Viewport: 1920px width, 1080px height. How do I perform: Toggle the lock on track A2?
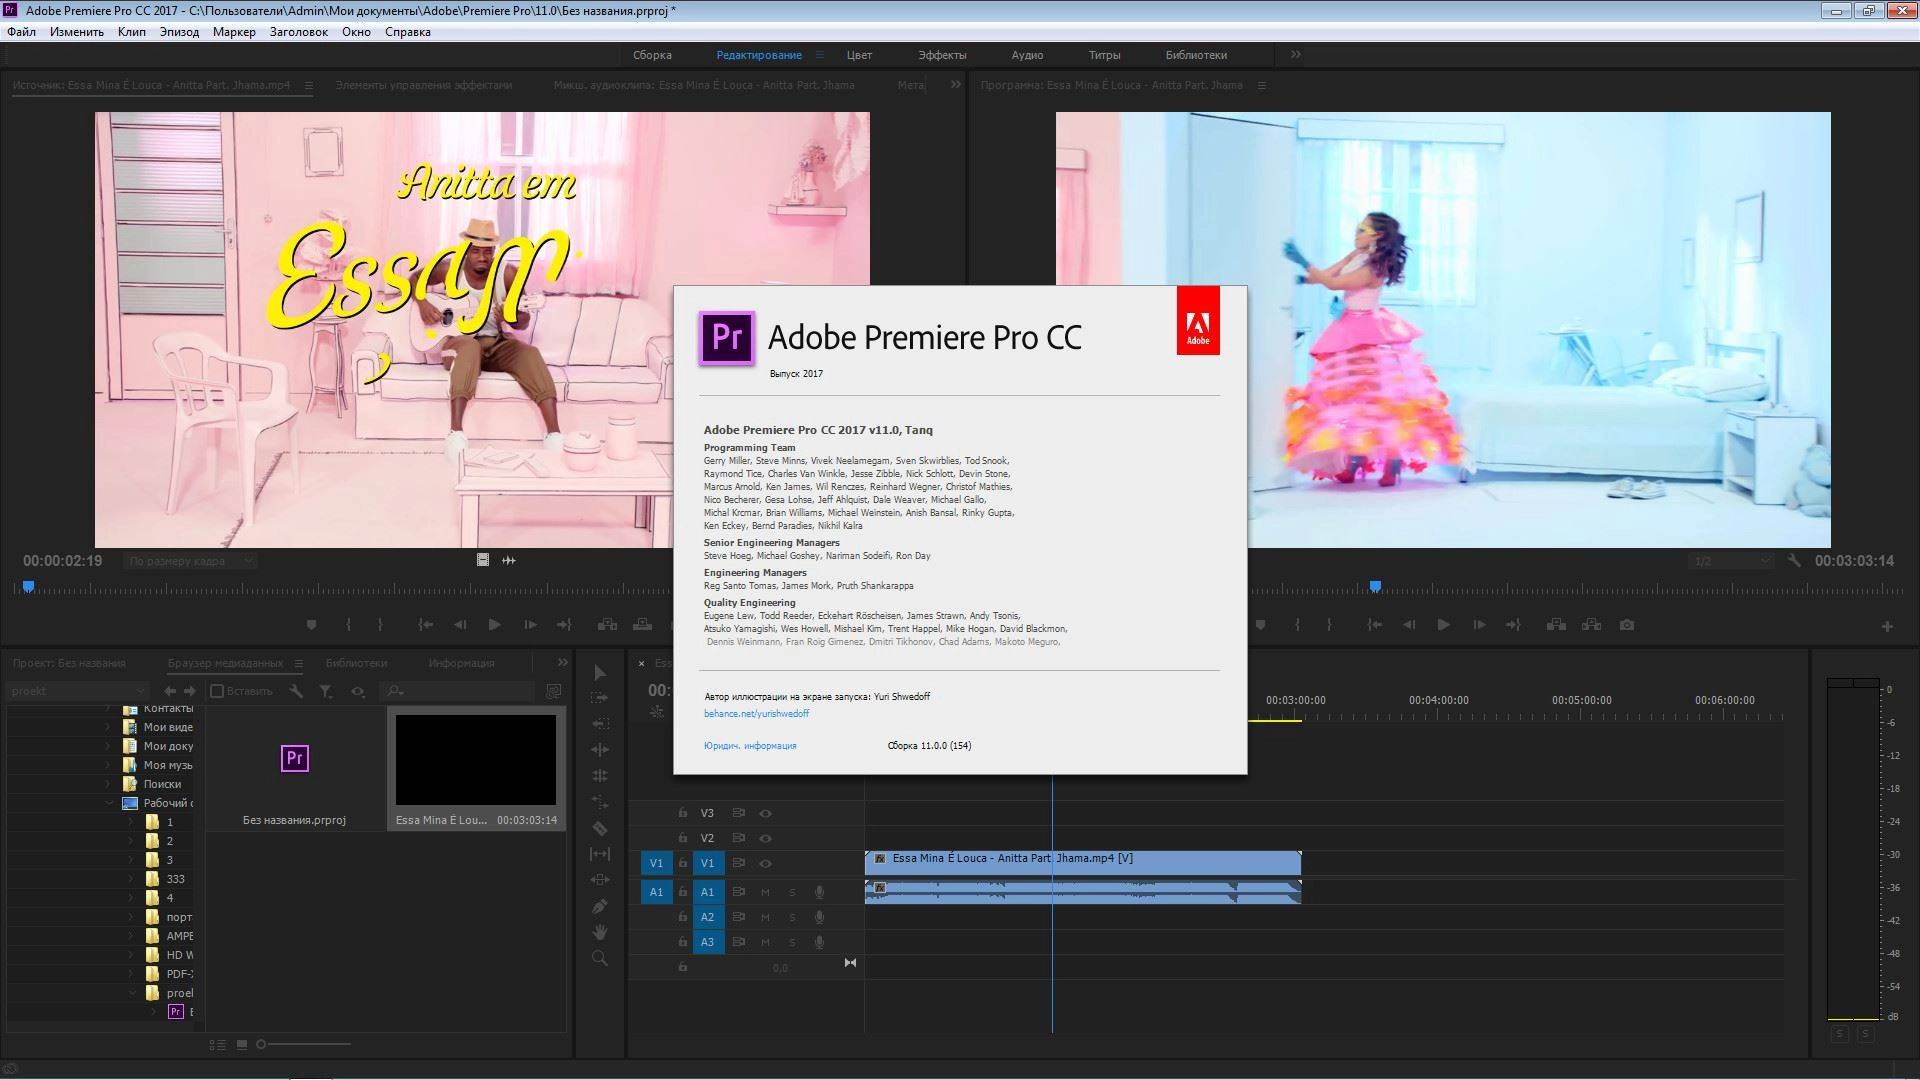683,917
